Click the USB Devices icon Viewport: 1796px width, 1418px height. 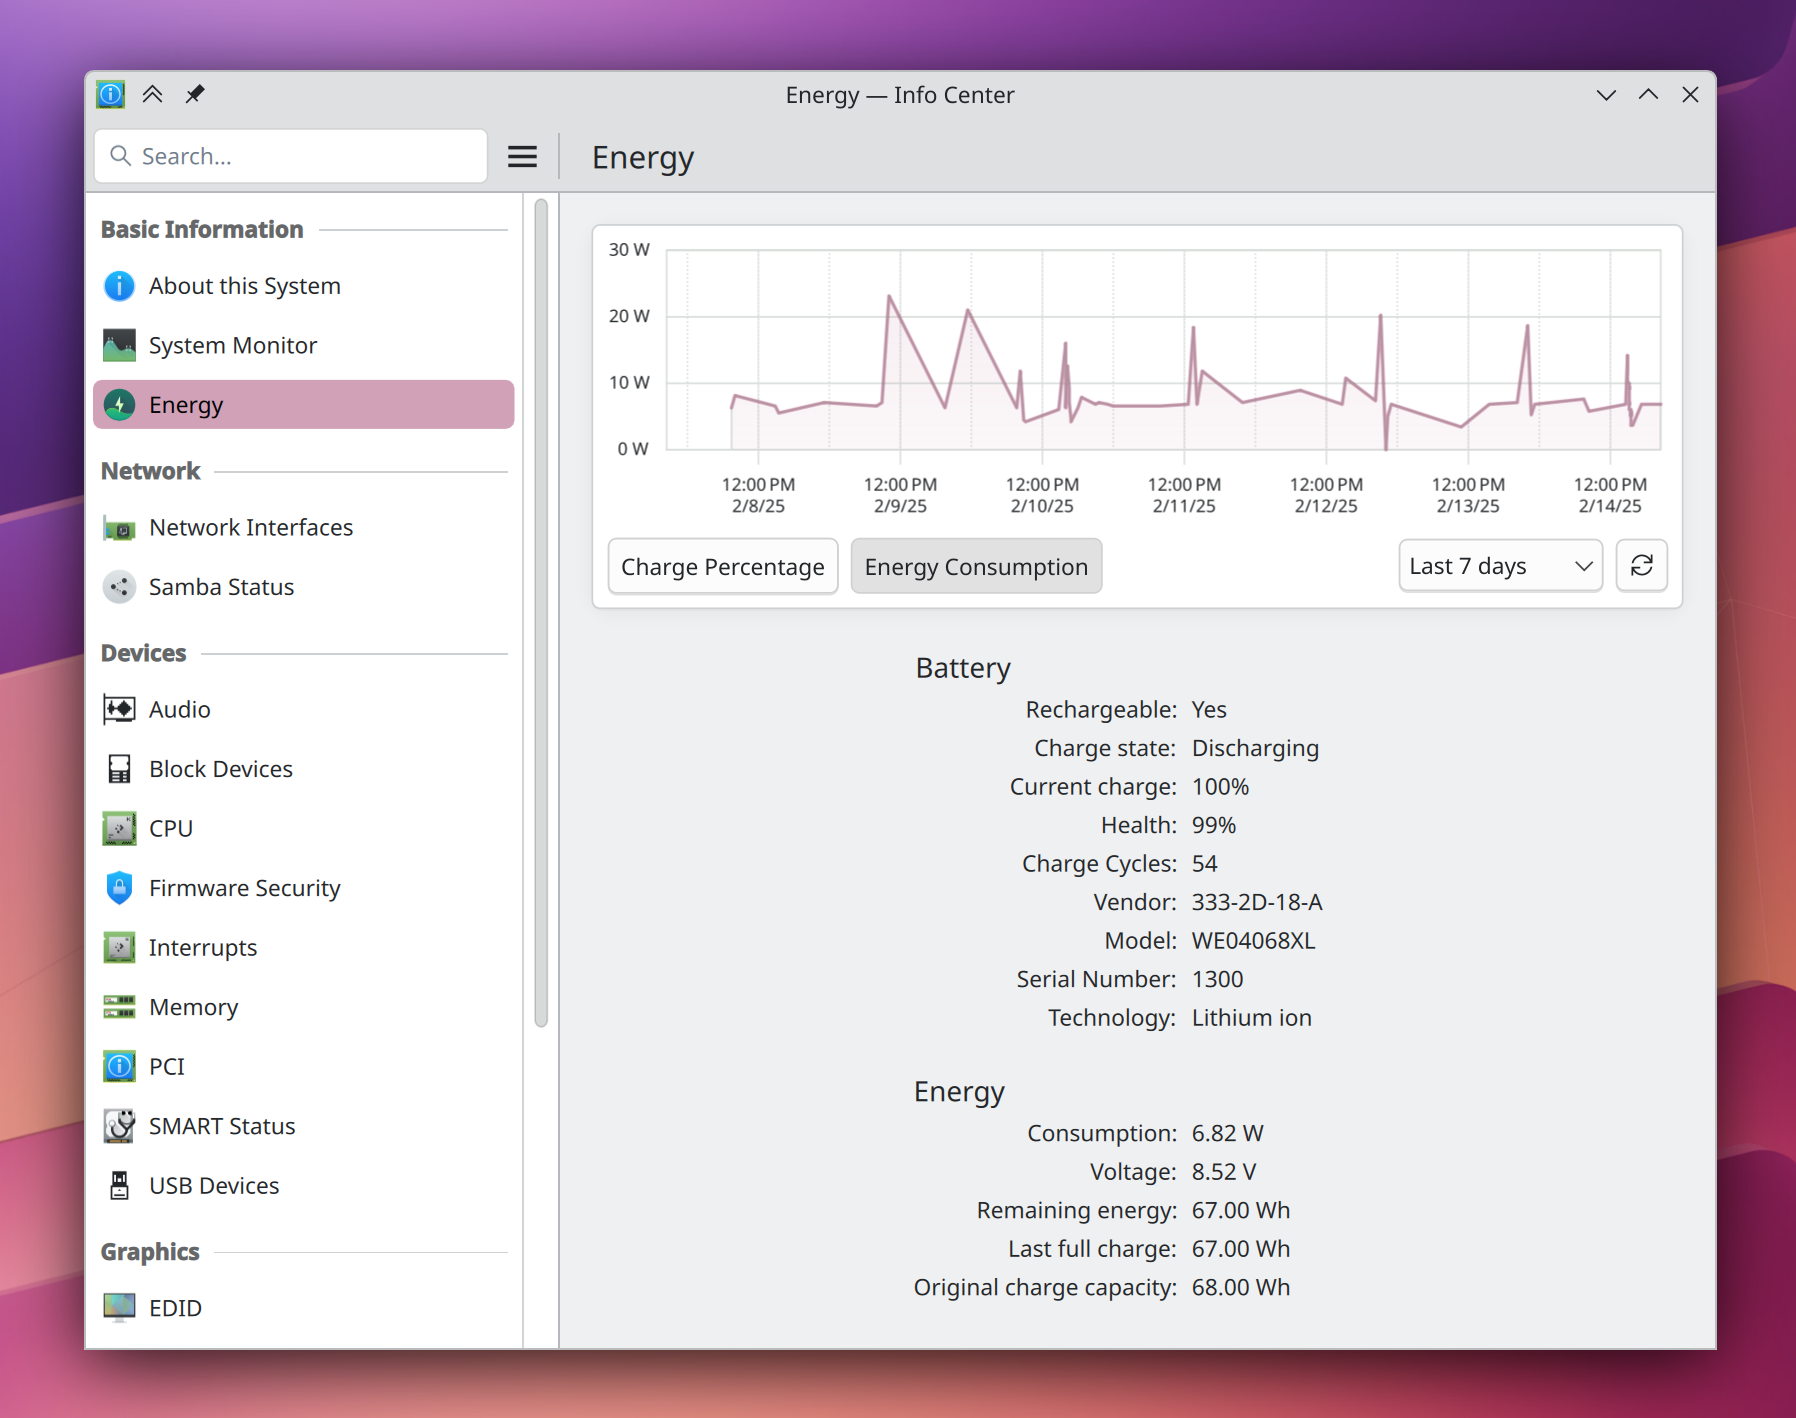119,1185
